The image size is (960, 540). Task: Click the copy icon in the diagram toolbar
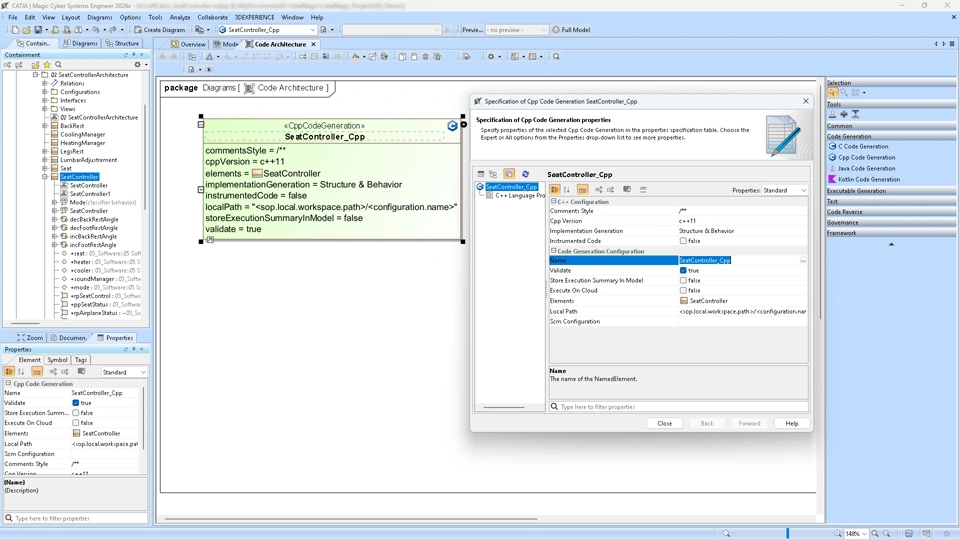pyautogui.click(x=402, y=56)
